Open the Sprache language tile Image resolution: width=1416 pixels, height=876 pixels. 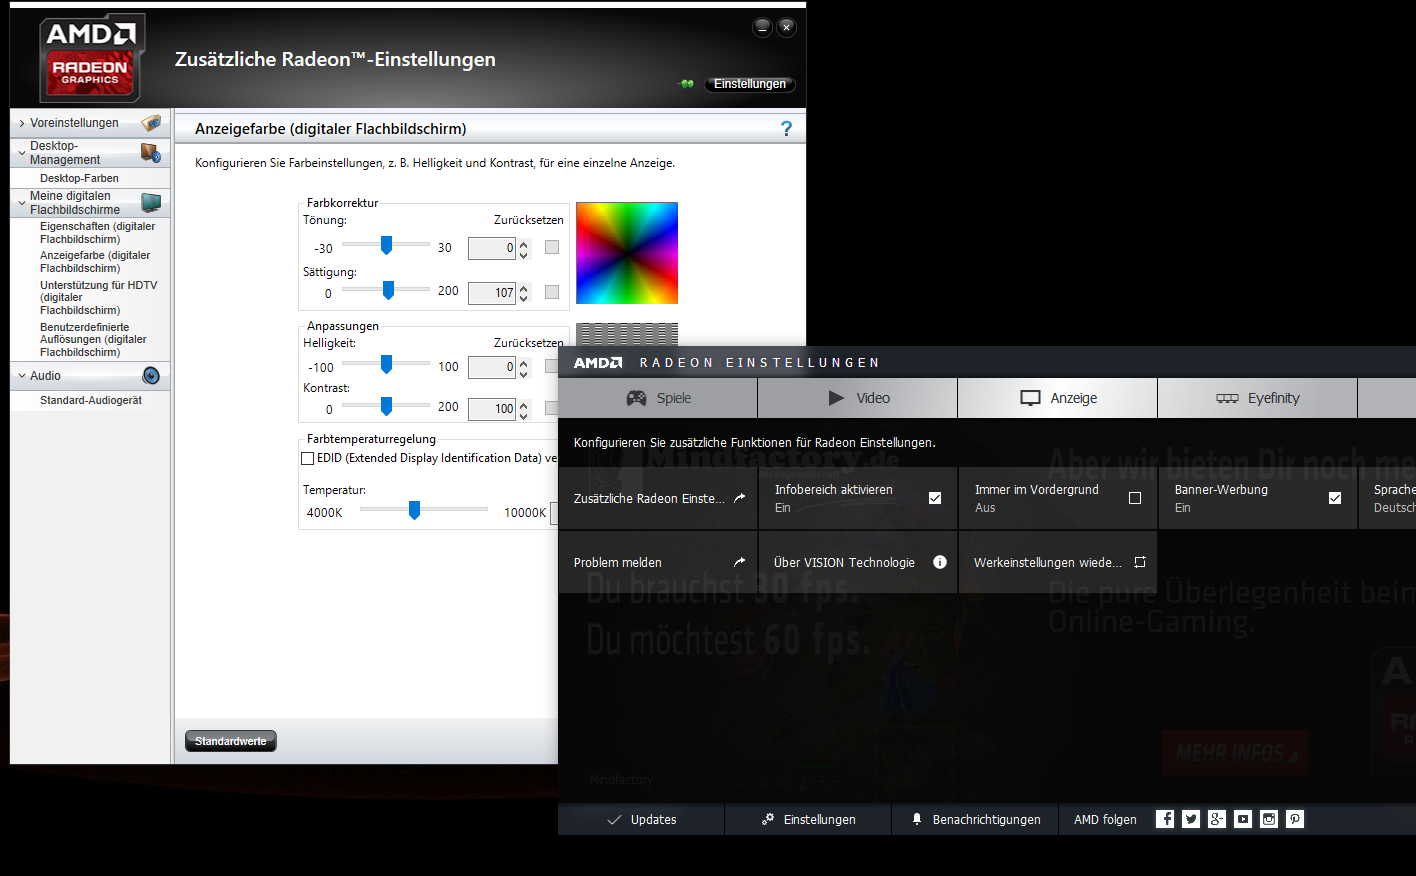coord(1388,498)
